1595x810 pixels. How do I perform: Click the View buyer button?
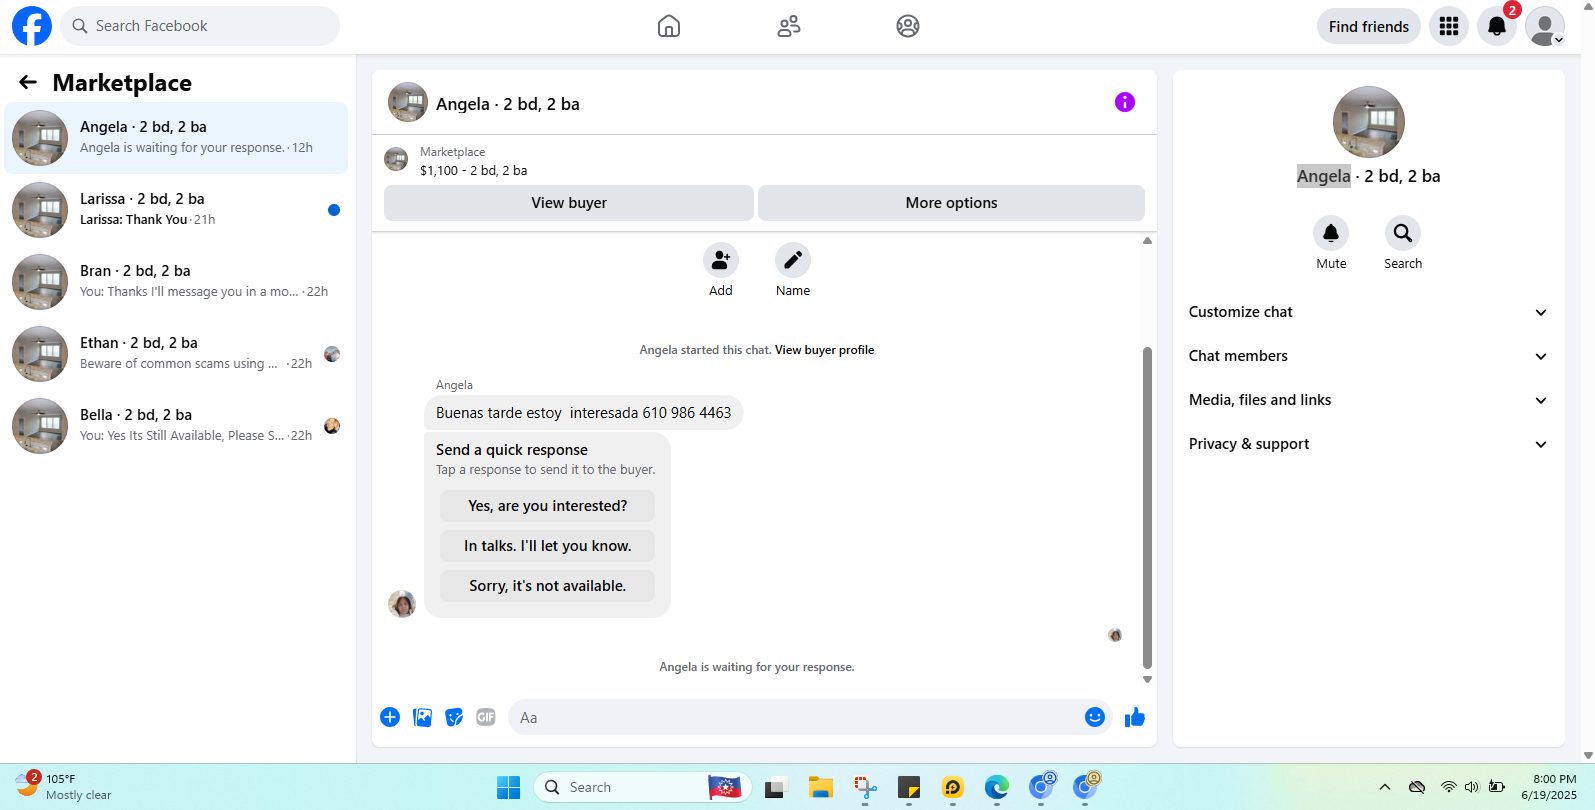(569, 203)
